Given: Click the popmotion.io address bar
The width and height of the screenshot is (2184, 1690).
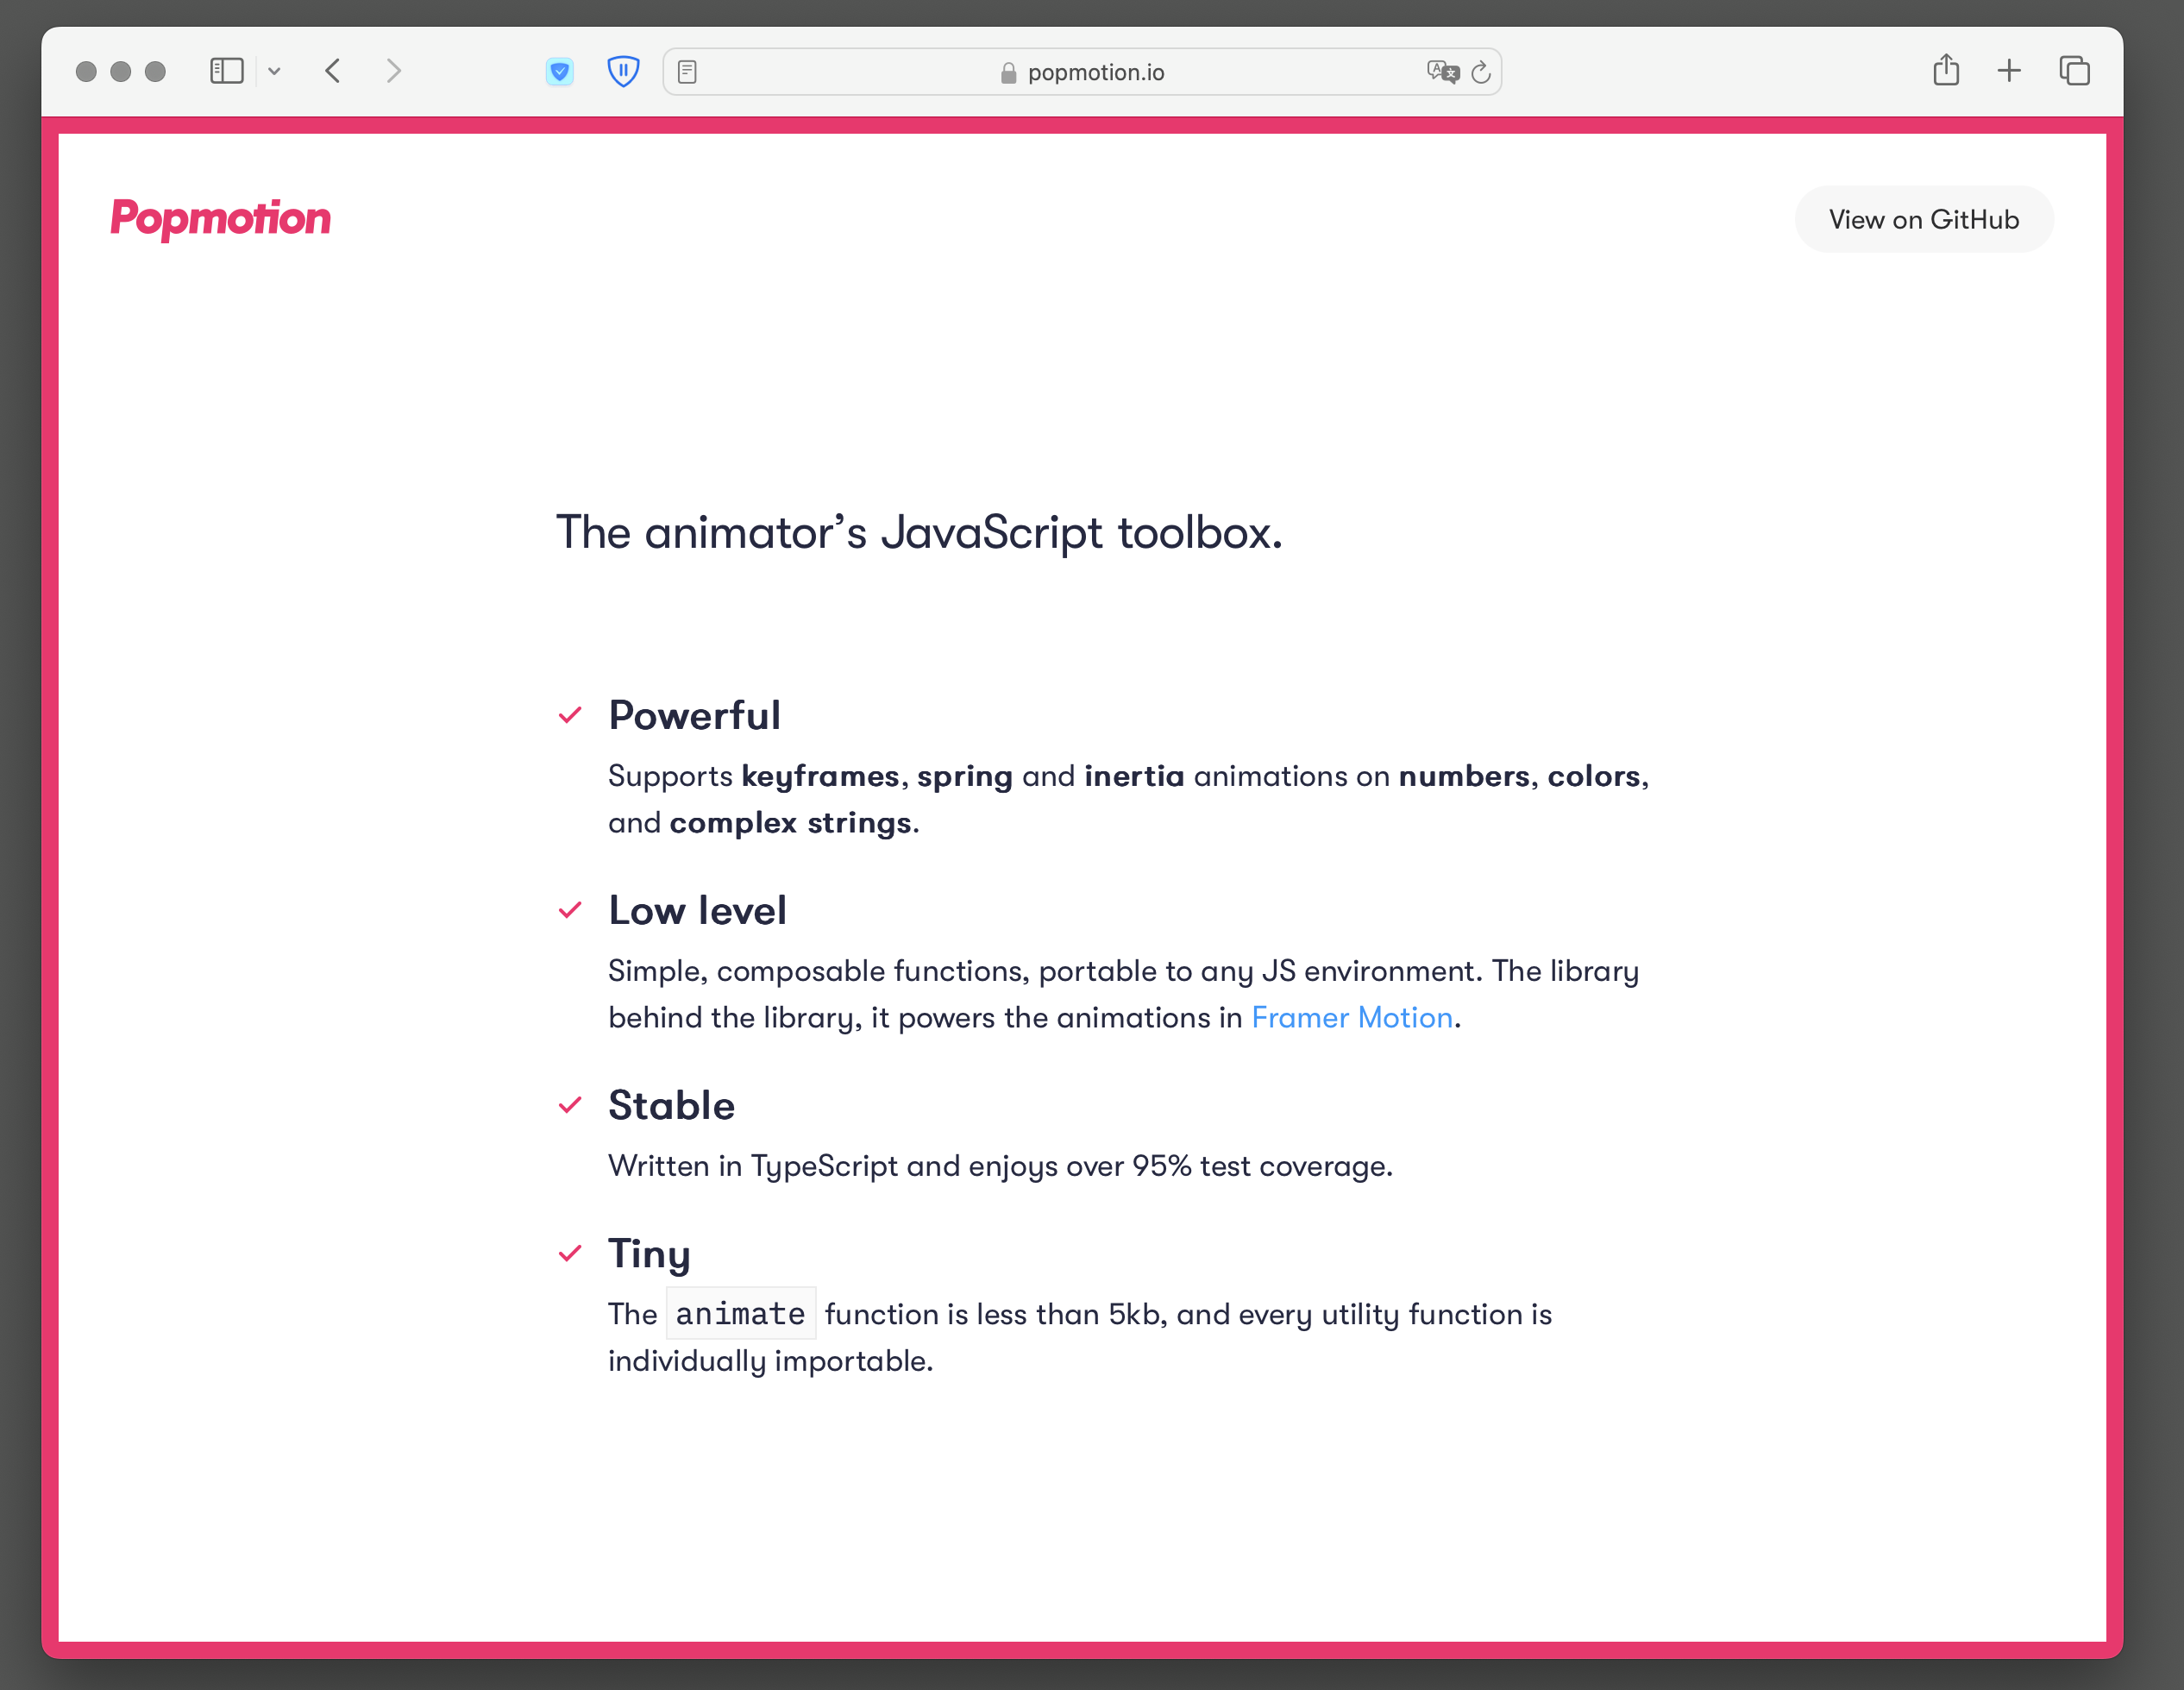Looking at the screenshot, I should [x=1095, y=72].
